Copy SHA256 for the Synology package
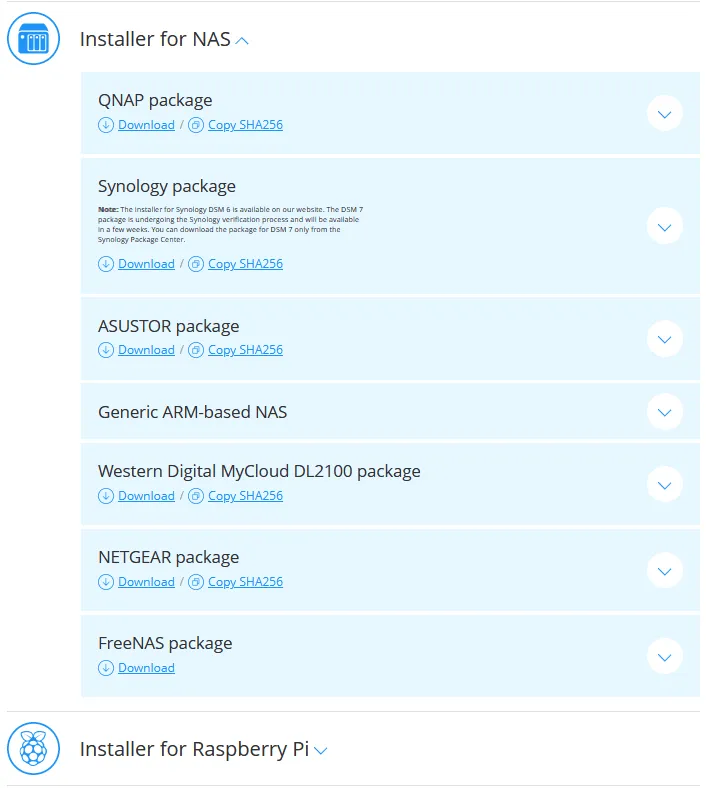713x793 pixels. (x=245, y=264)
